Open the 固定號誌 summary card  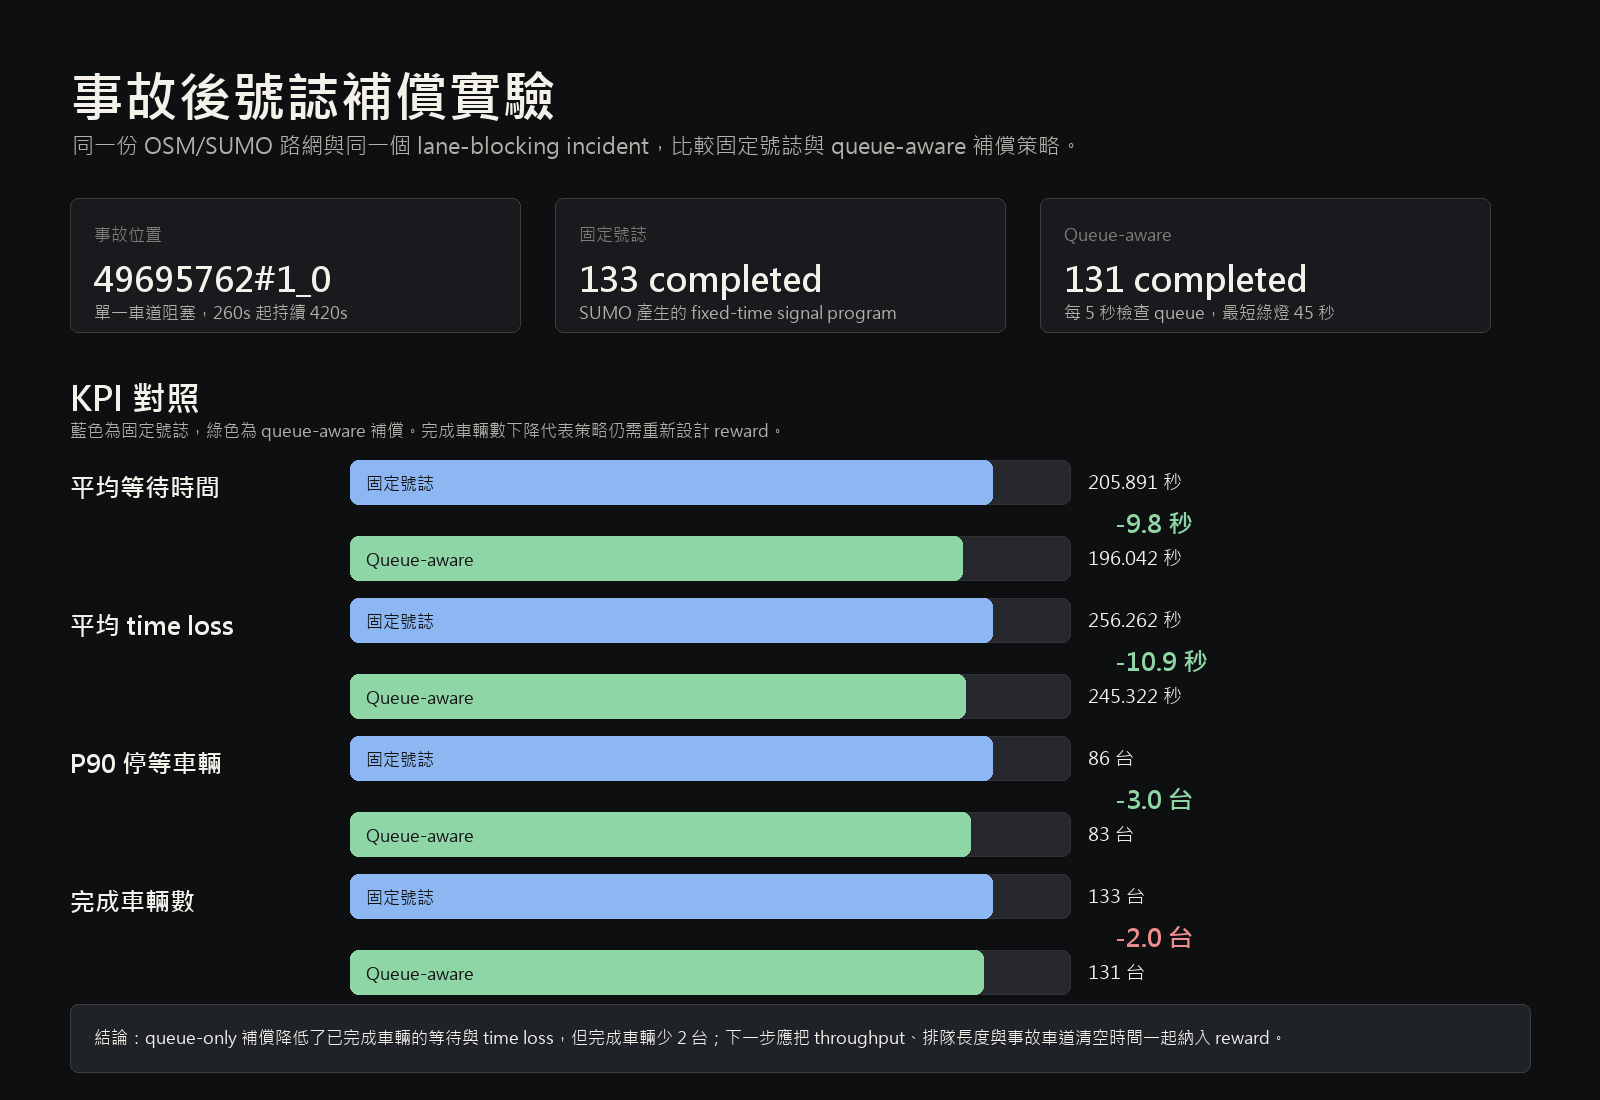780,265
